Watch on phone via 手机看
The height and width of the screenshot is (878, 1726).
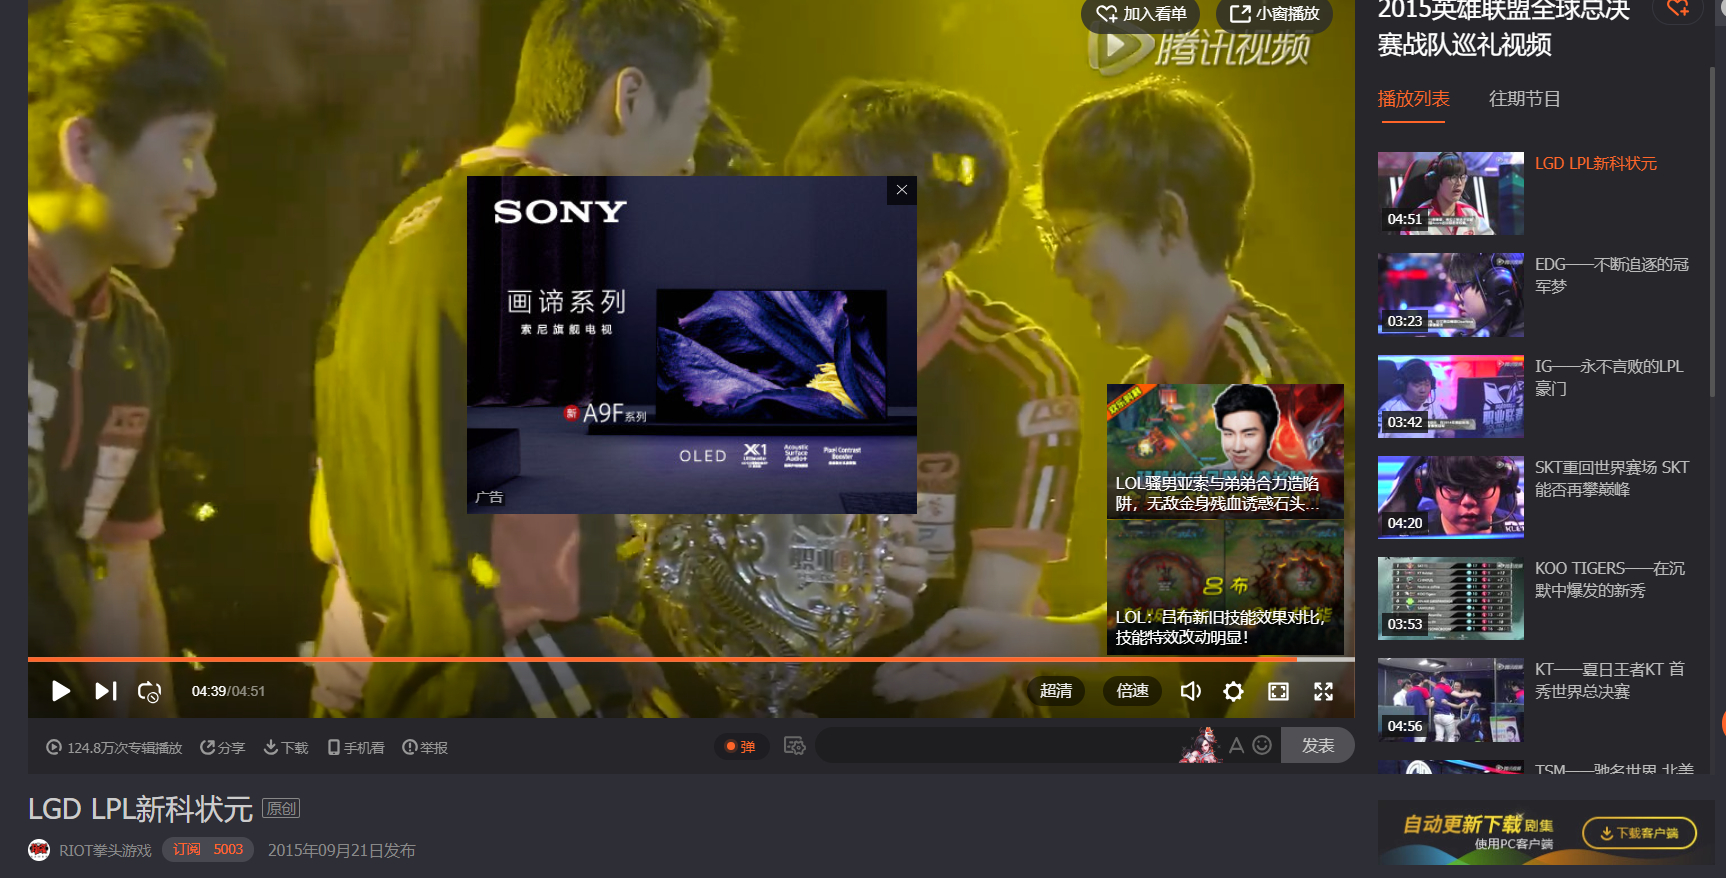click(x=356, y=748)
